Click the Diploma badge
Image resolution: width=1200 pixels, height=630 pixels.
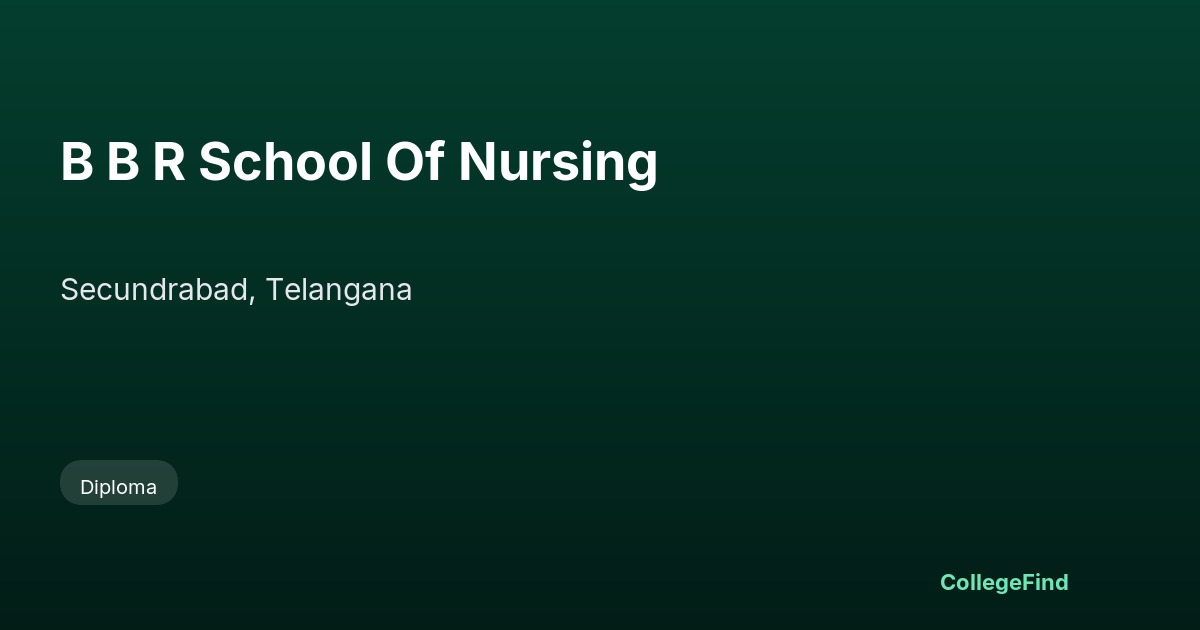click(119, 483)
